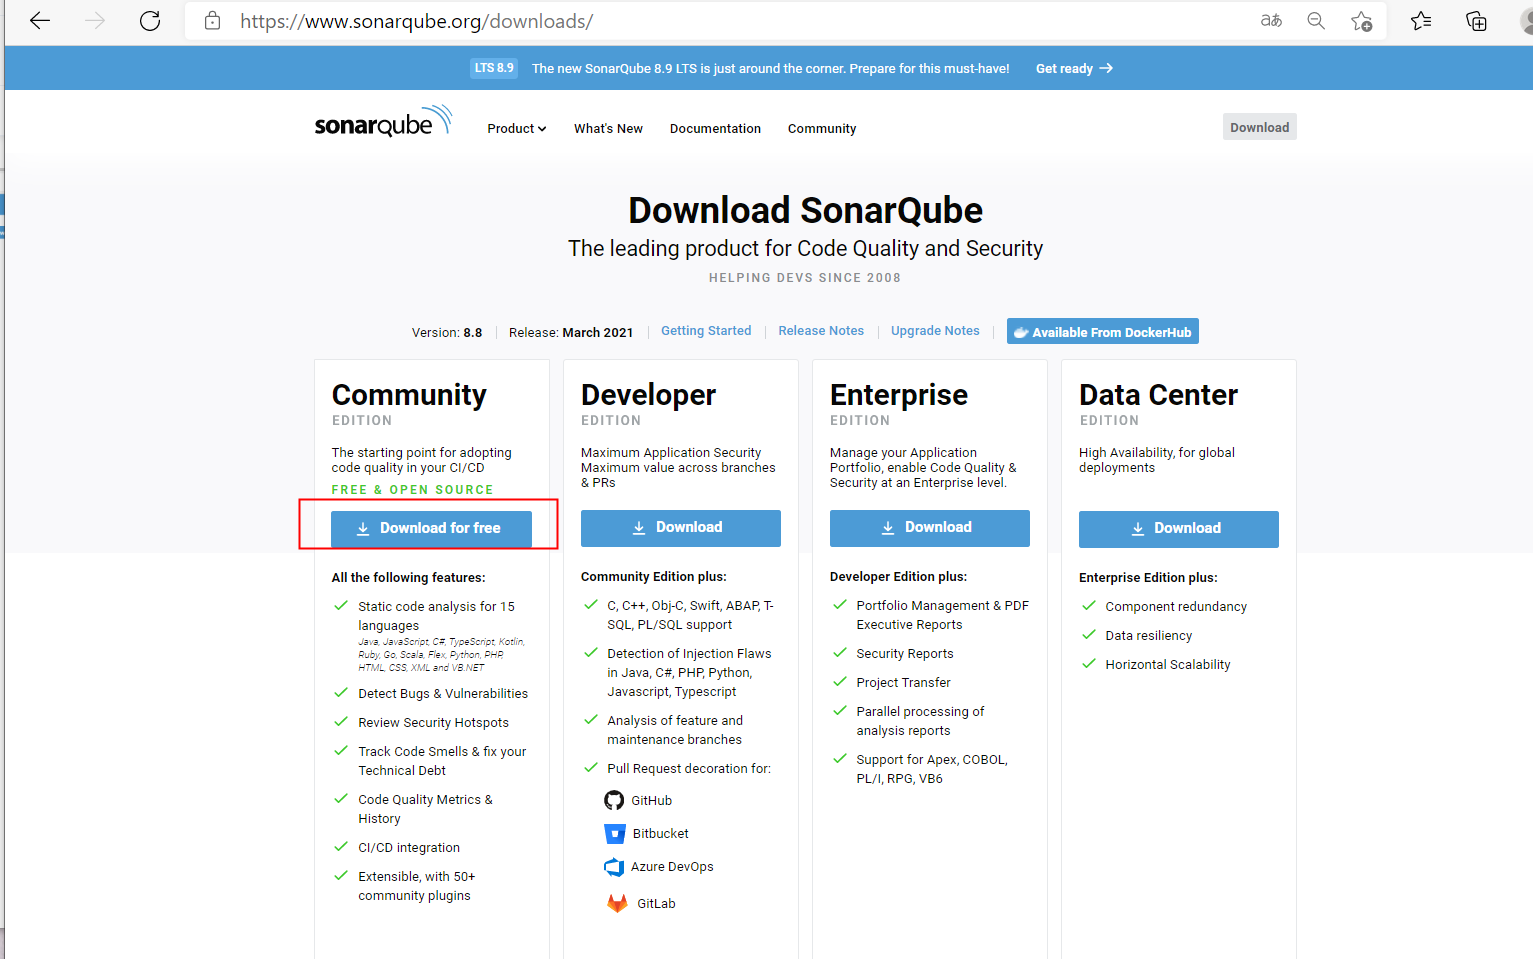1533x959 pixels.
Task: Open the translate page icon
Action: [x=1271, y=21]
